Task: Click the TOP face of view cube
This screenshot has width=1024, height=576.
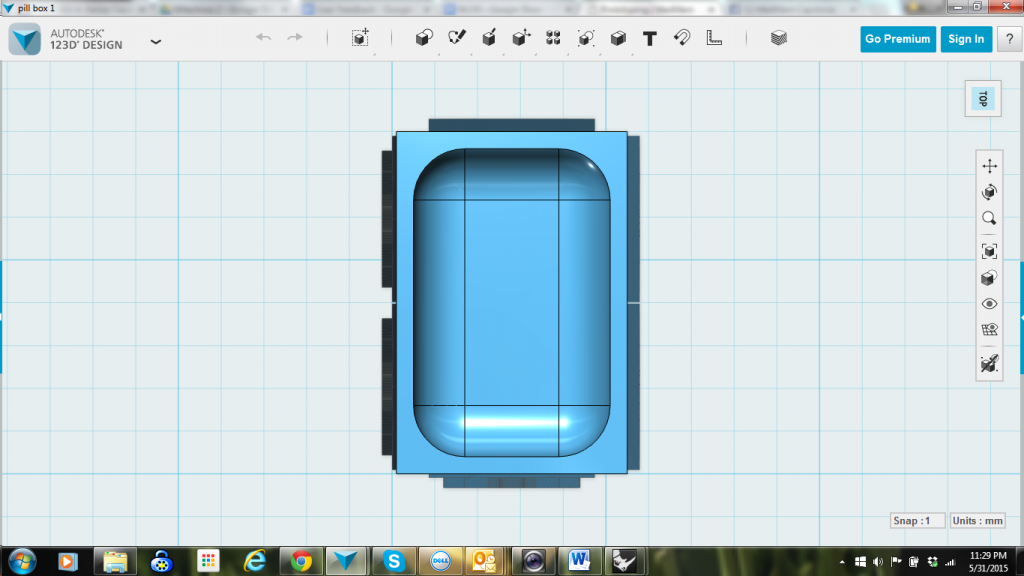Action: (x=982, y=99)
